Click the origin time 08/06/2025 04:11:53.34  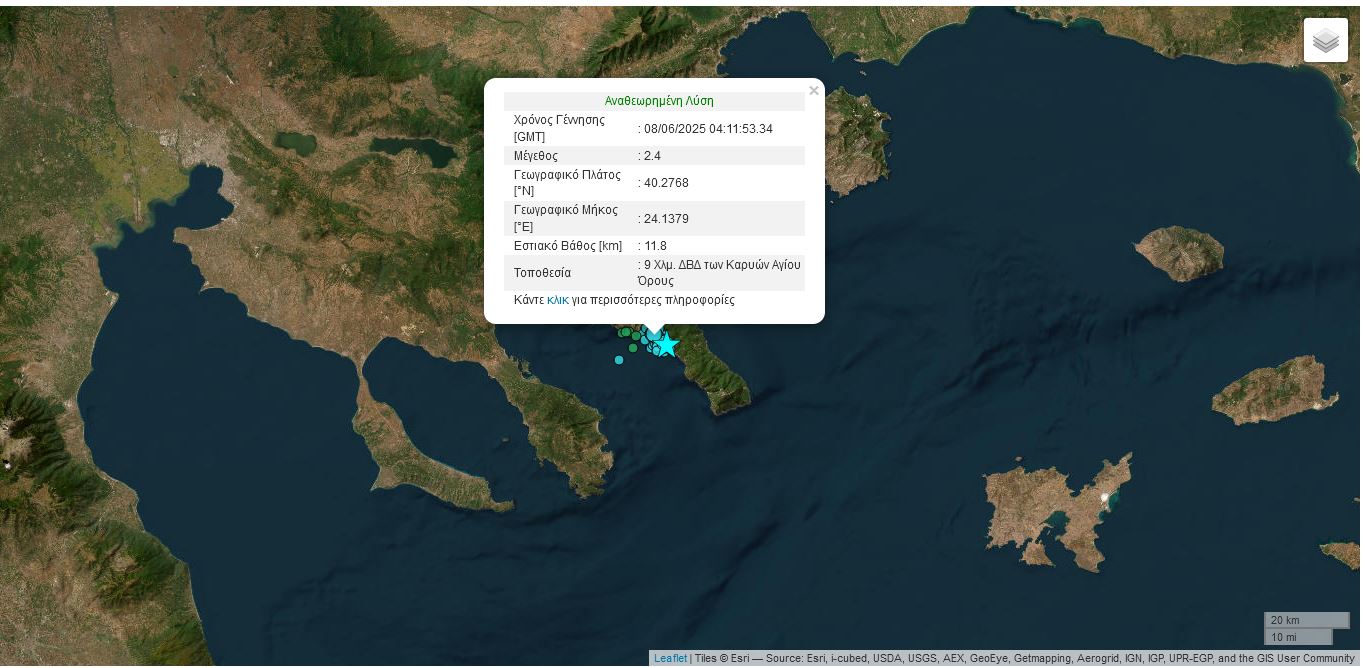(708, 129)
